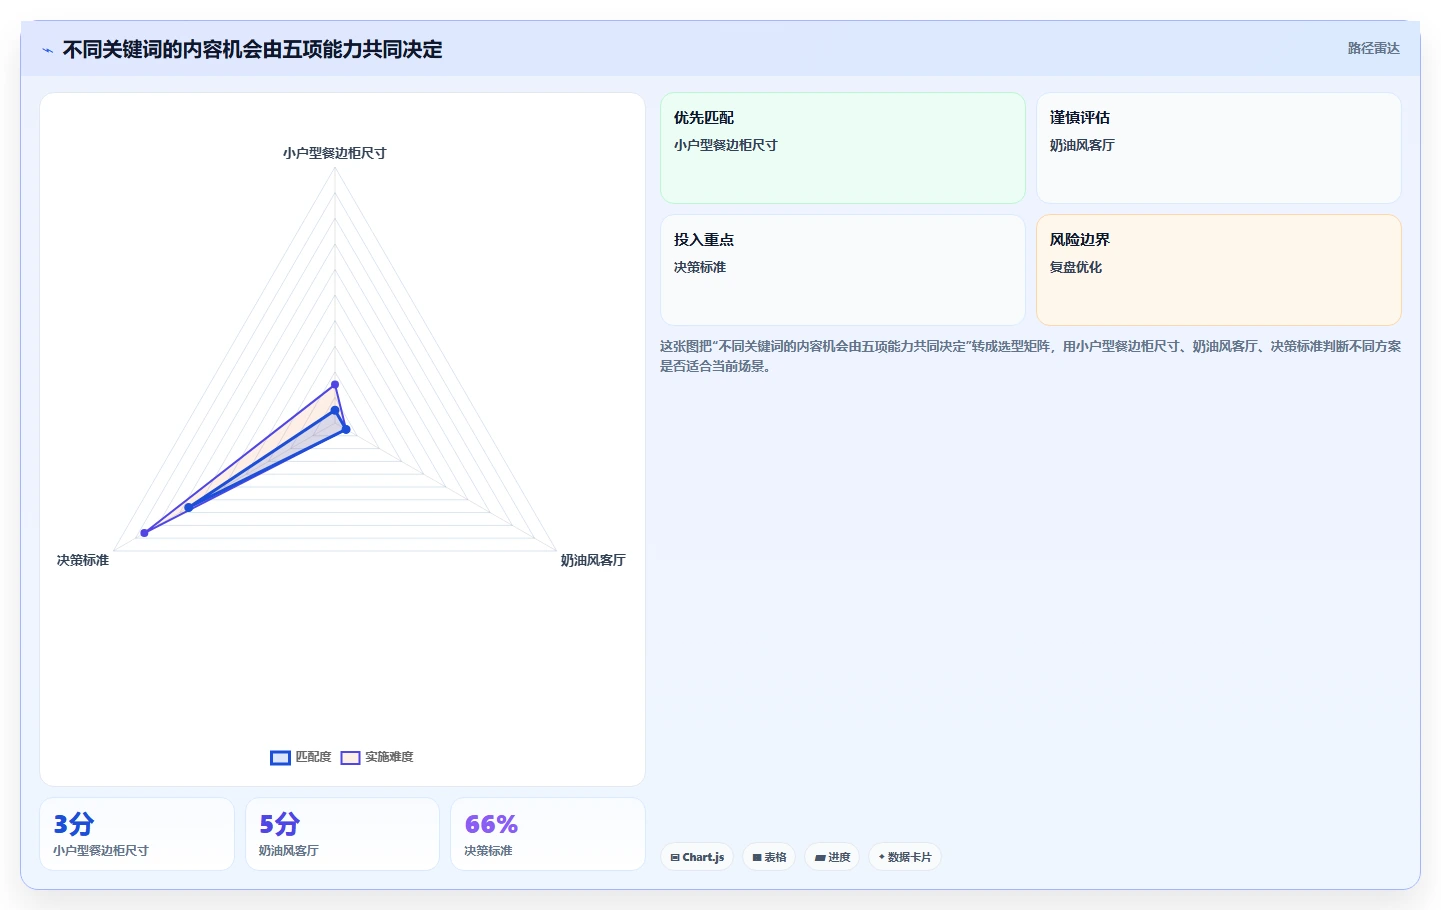
Task: Open the 风险边界 card
Action: (1218, 270)
